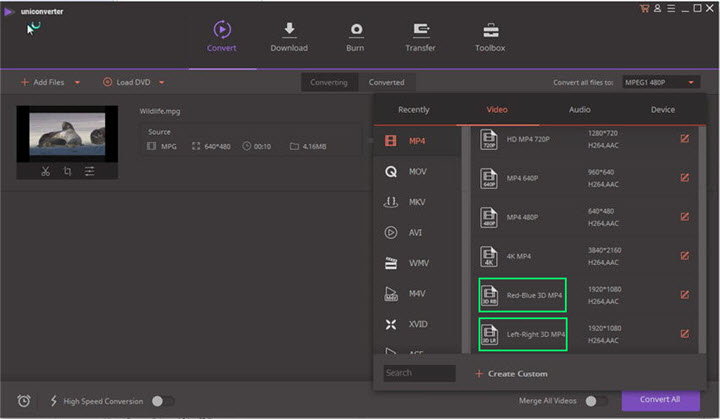Click the scissors trim icon under thumbnail
Viewport: 720px width, 419px height.
(x=45, y=171)
